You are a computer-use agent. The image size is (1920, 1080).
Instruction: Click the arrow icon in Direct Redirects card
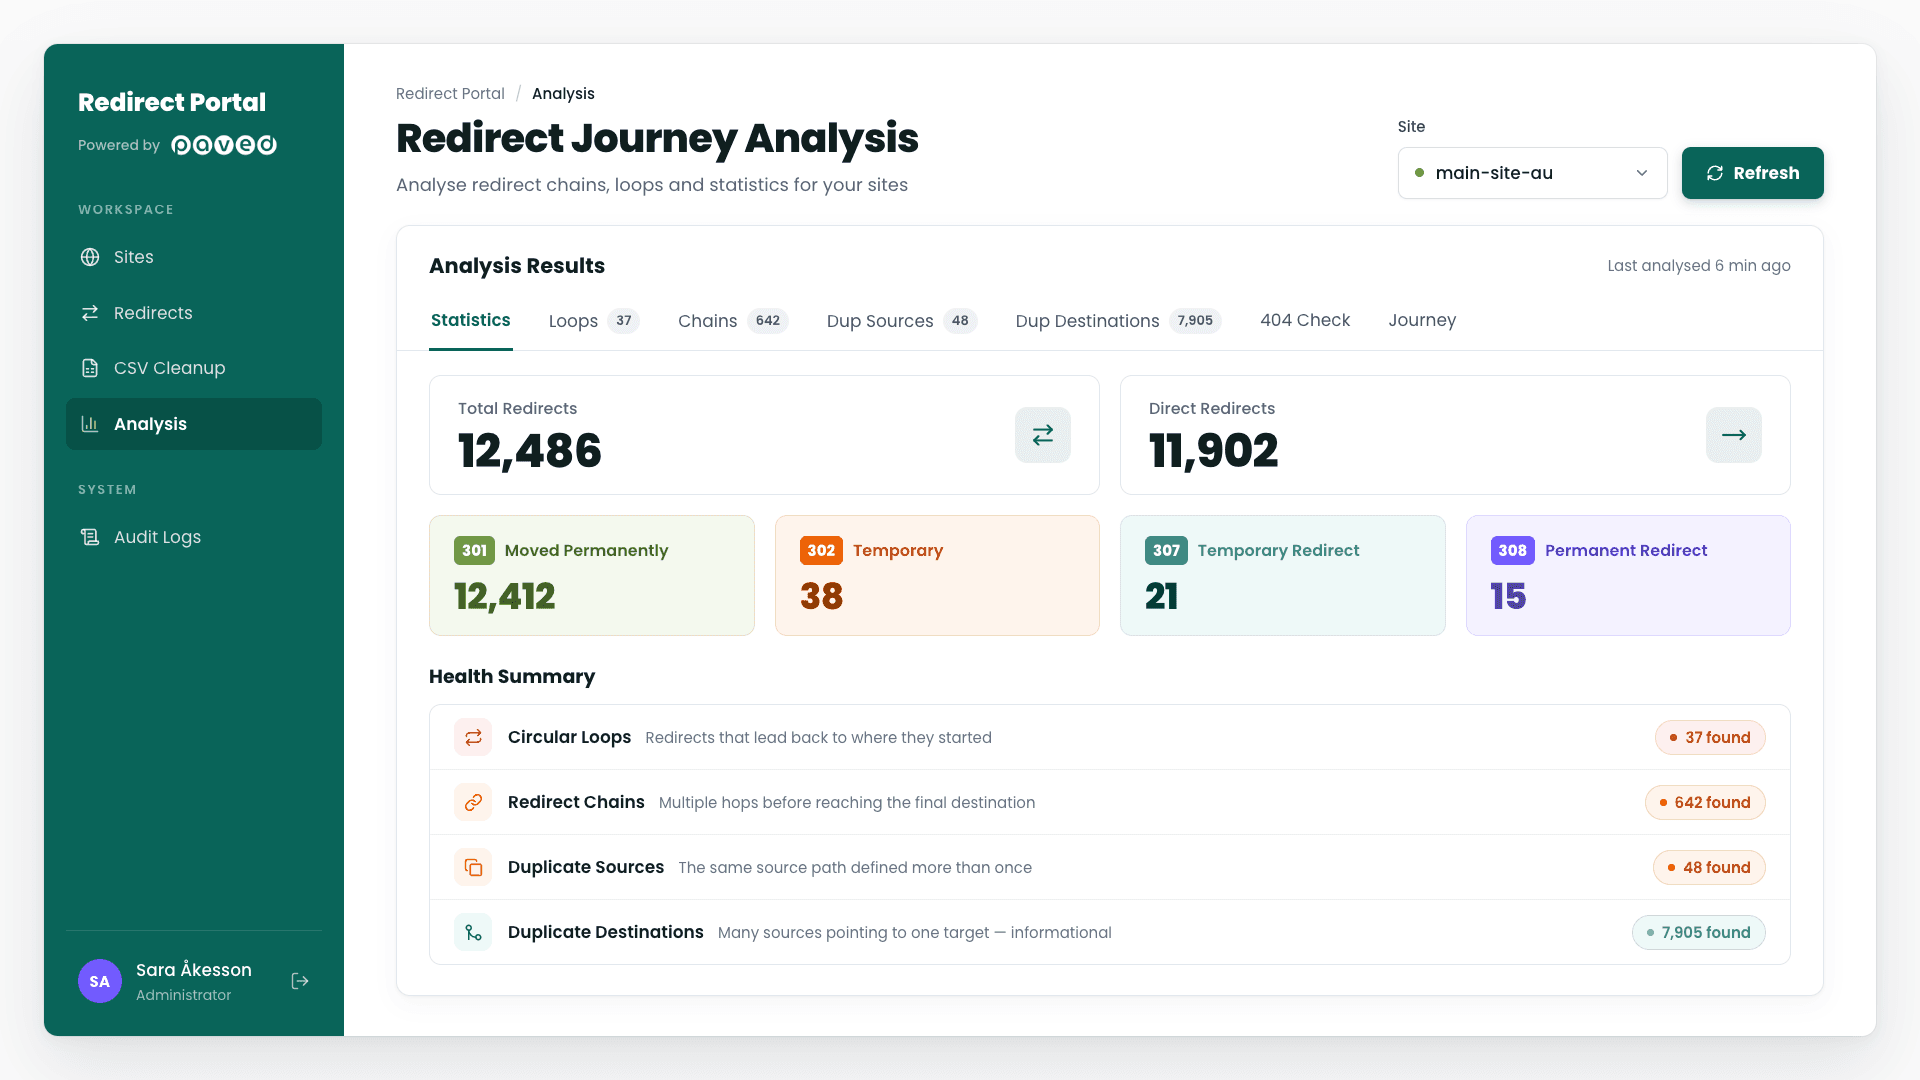[x=1734, y=435]
